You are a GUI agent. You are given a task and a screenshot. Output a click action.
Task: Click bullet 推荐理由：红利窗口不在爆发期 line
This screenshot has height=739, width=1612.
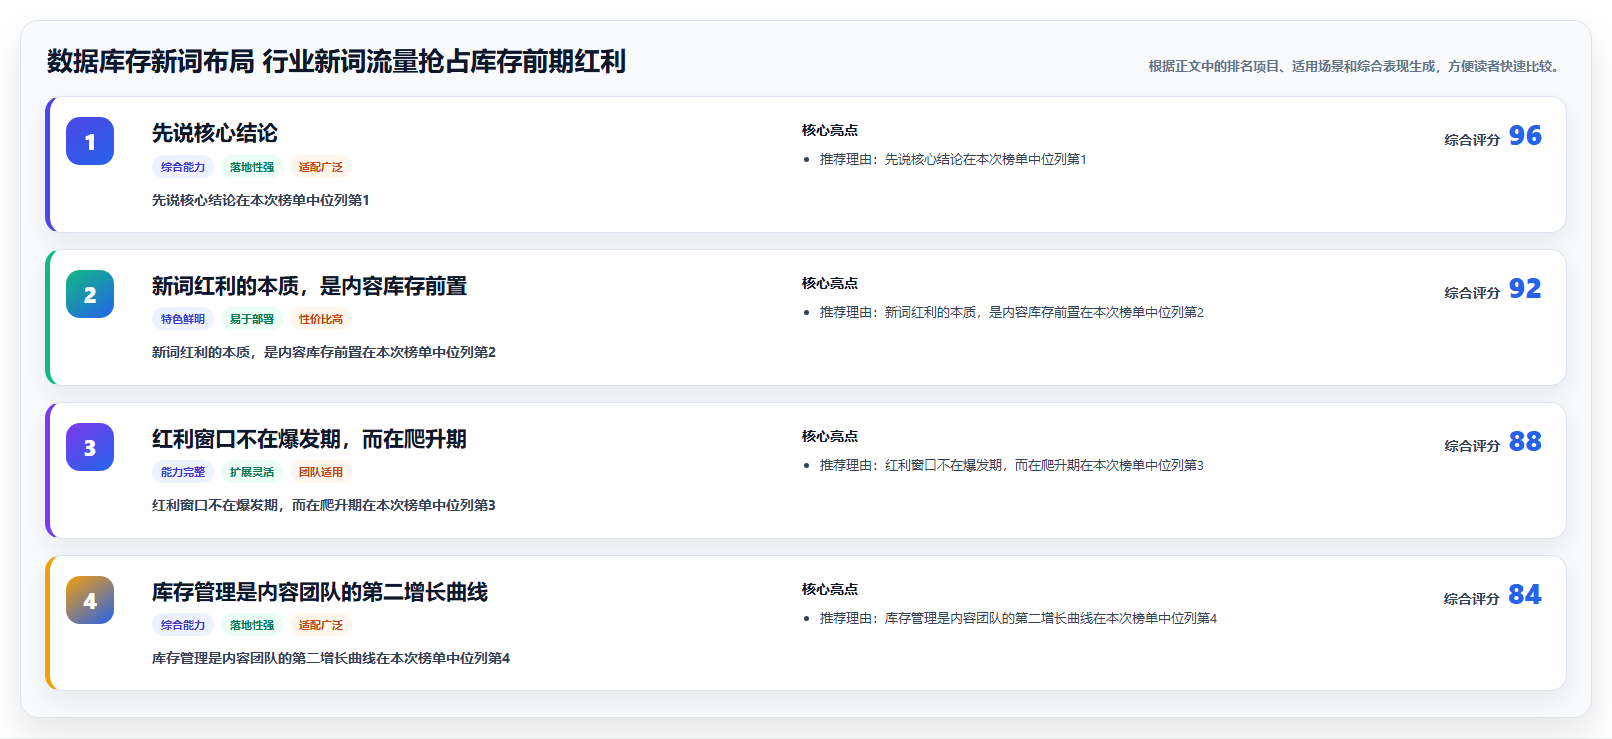tap(1012, 465)
